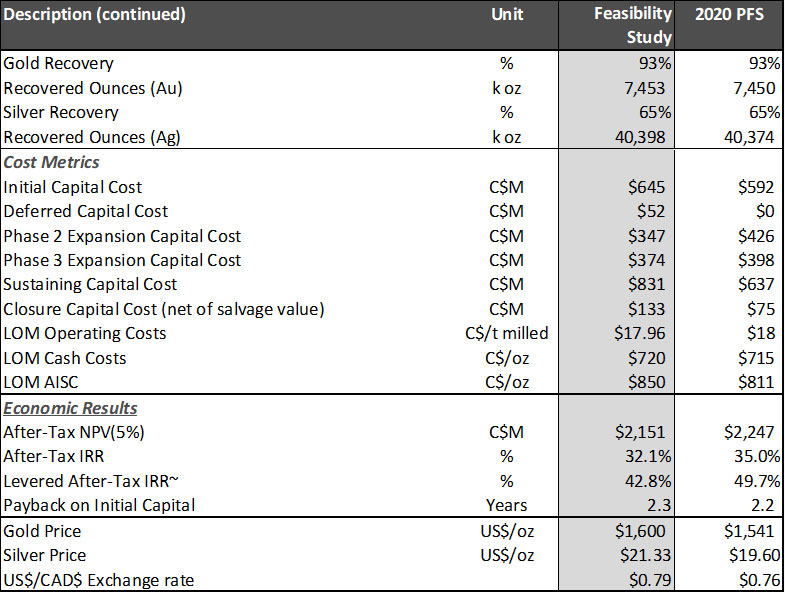
Task: Click the 49.7% Levered After-Tax IRR value
Action: [x=750, y=481]
